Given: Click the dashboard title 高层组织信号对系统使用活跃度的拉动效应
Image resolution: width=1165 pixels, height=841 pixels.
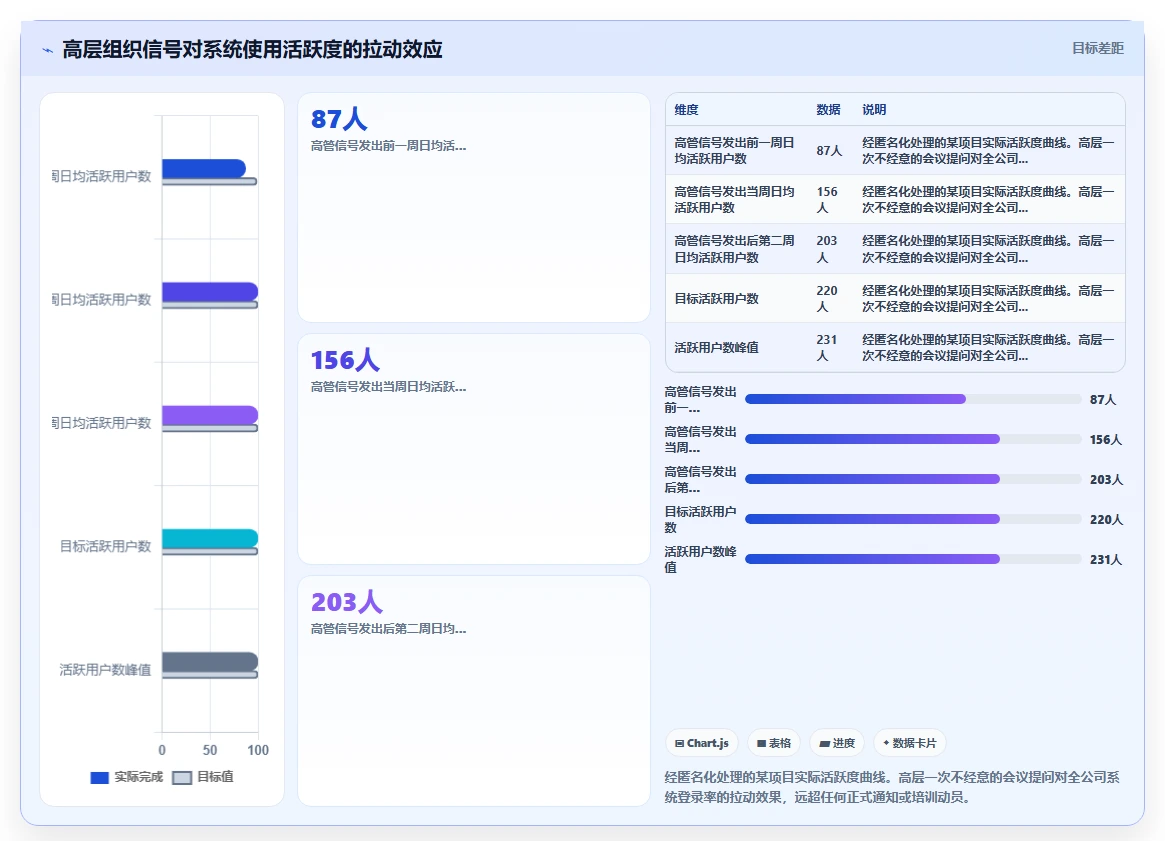Looking at the screenshot, I should [x=253, y=50].
